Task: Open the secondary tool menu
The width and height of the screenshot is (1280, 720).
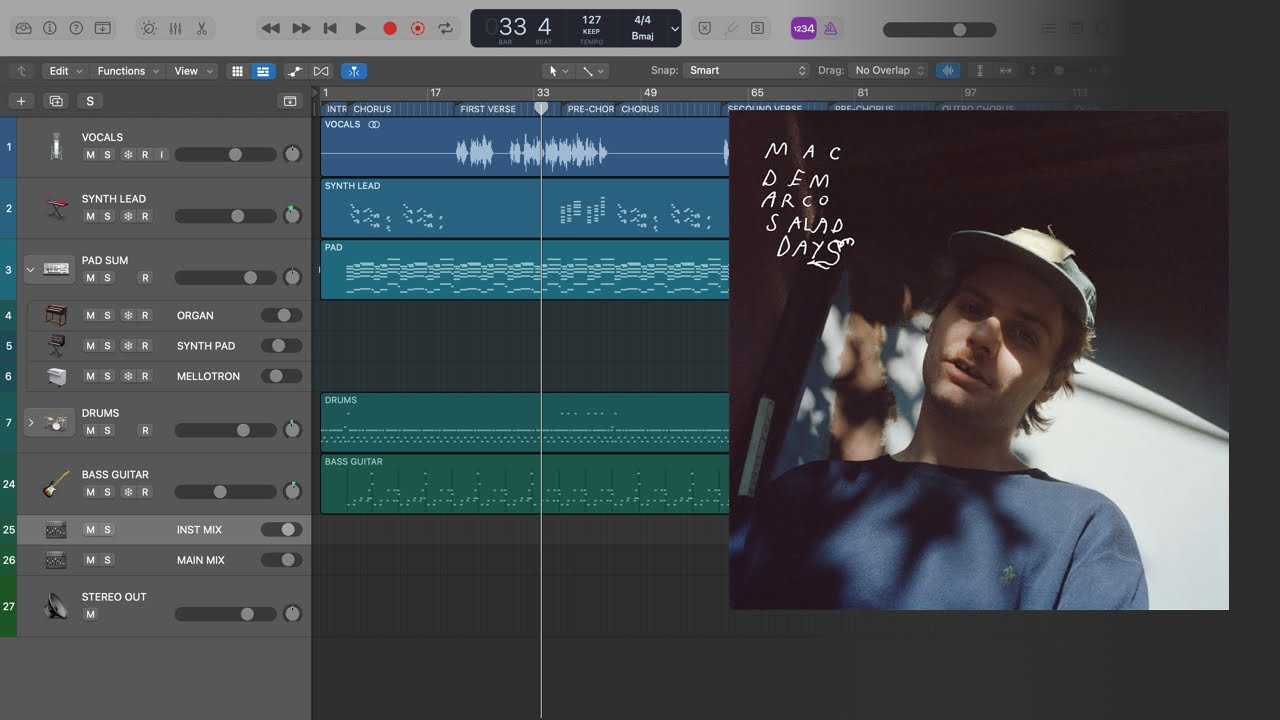Action: click(x=595, y=71)
